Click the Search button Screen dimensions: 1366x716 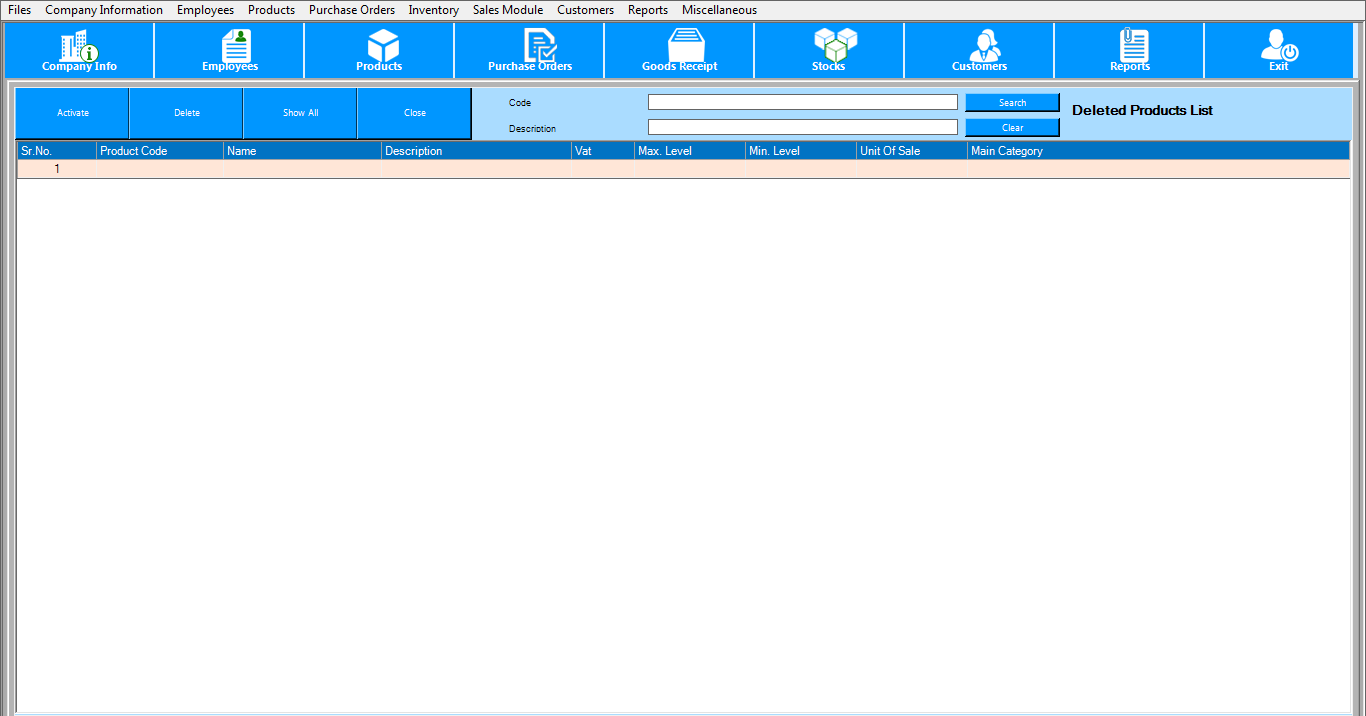click(x=1012, y=103)
